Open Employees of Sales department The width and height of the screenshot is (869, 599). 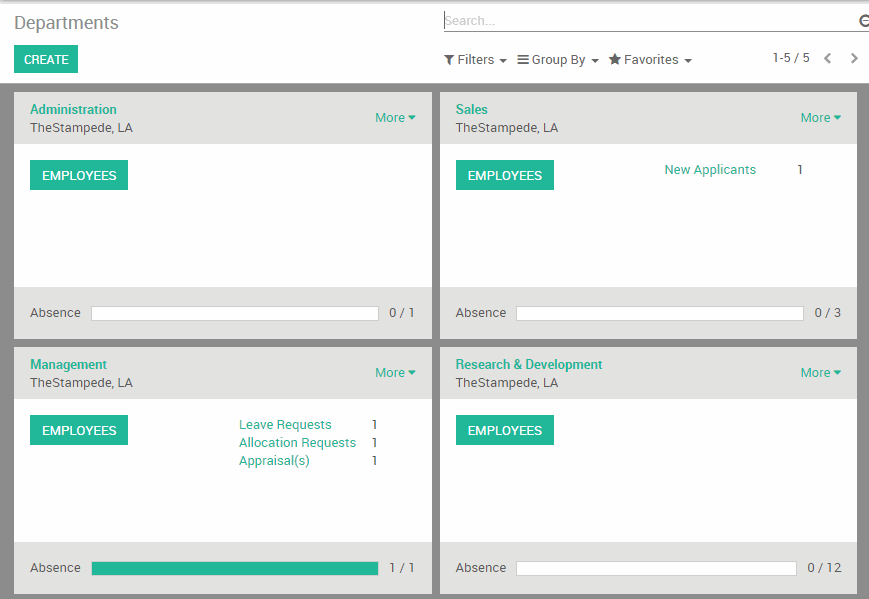point(504,175)
